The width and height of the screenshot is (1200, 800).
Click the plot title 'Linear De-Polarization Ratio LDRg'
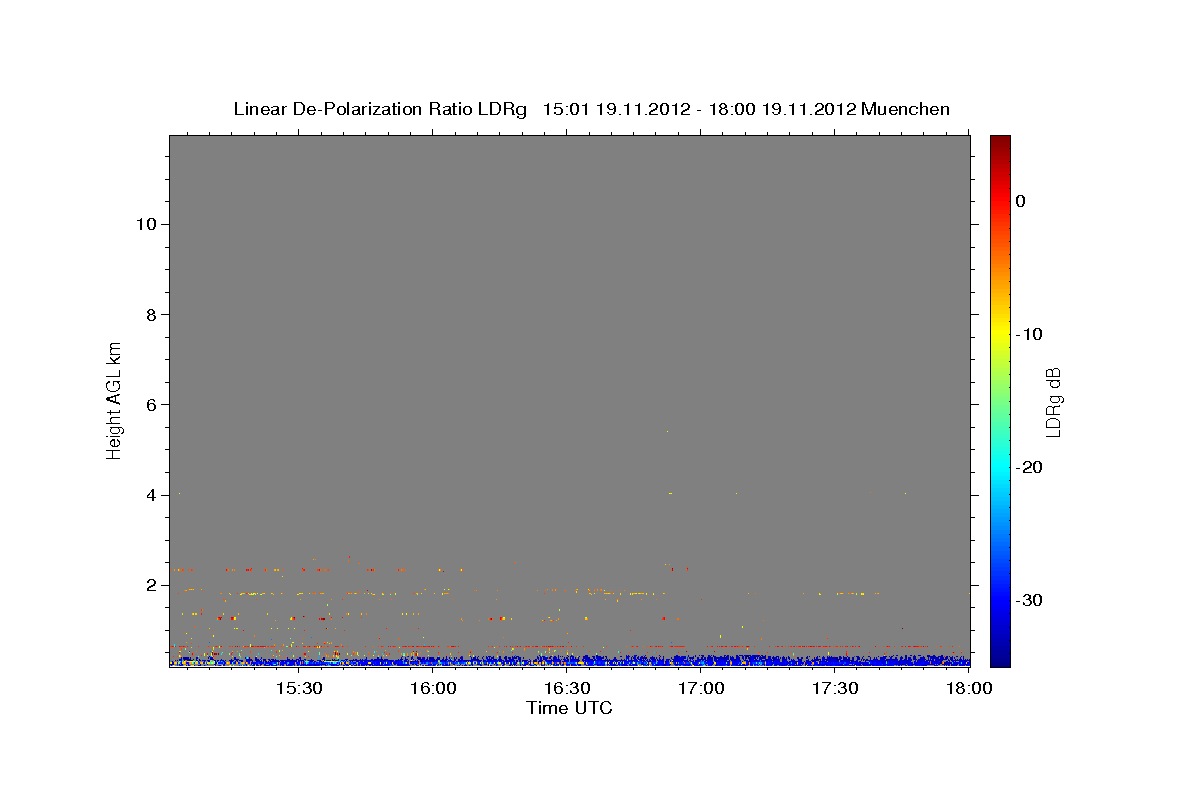click(x=379, y=109)
